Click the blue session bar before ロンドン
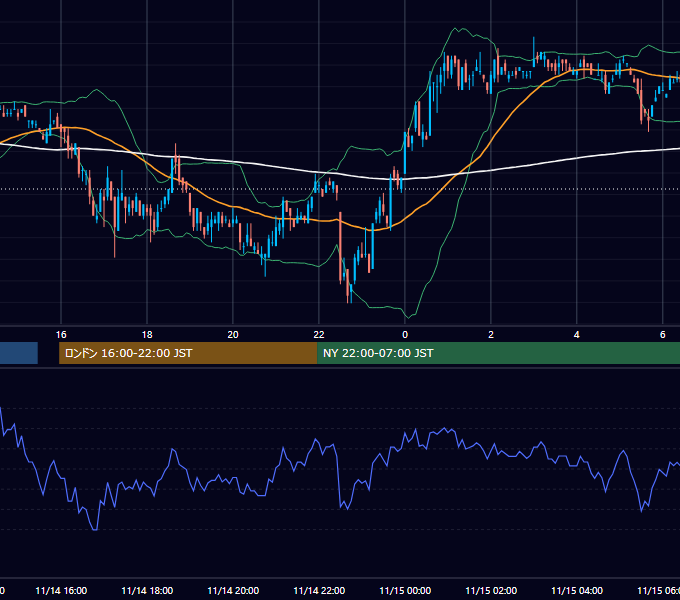This screenshot has height=600, width=680. pyautogui.click(x=19, y=353)
